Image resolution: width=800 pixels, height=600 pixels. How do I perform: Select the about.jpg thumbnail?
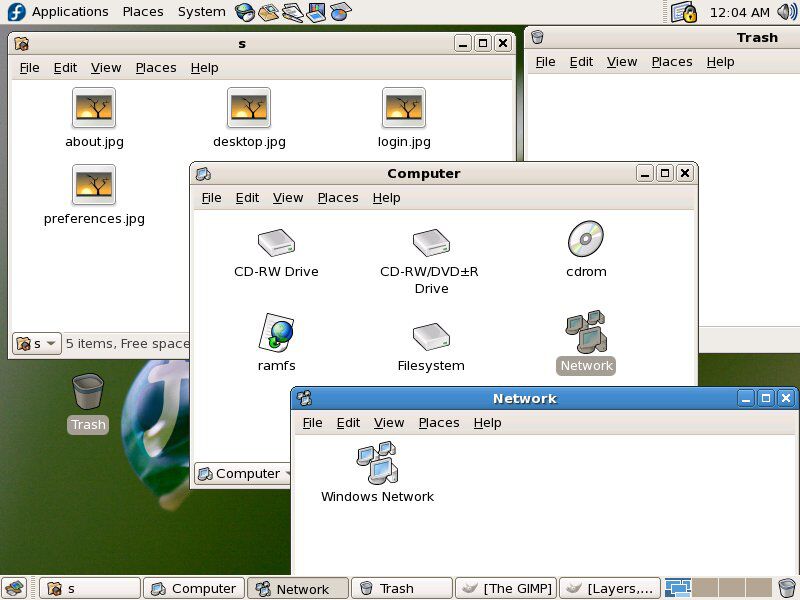click(94, 108)
